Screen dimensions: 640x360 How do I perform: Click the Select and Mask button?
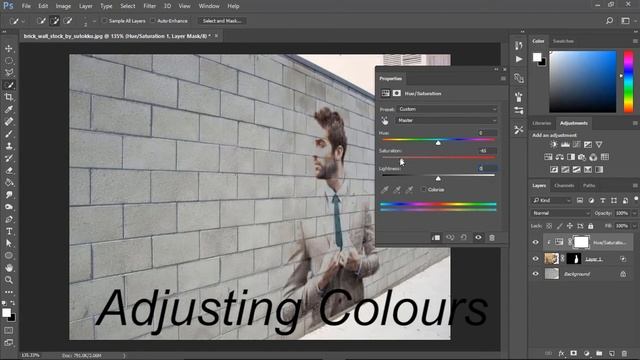[222, 21]
